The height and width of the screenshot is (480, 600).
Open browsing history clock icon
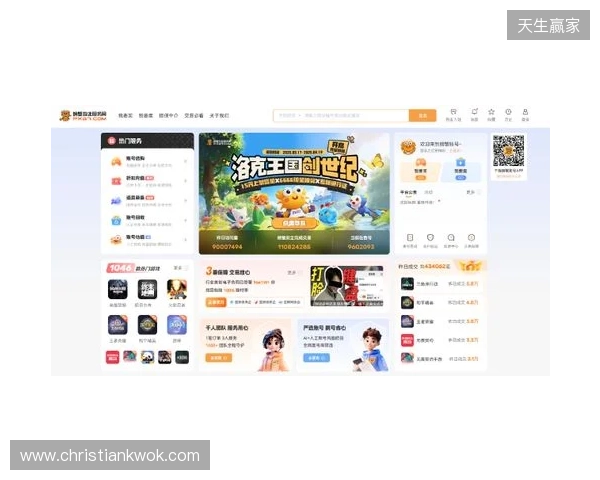(508, 112)
